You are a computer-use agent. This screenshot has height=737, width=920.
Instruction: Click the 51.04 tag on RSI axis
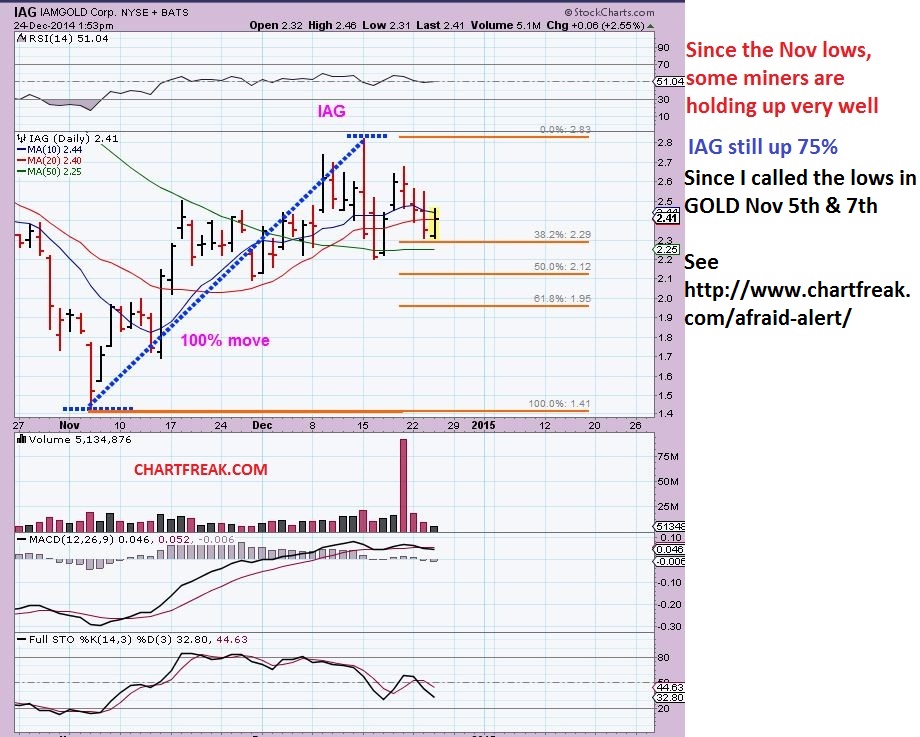point(669,82)
